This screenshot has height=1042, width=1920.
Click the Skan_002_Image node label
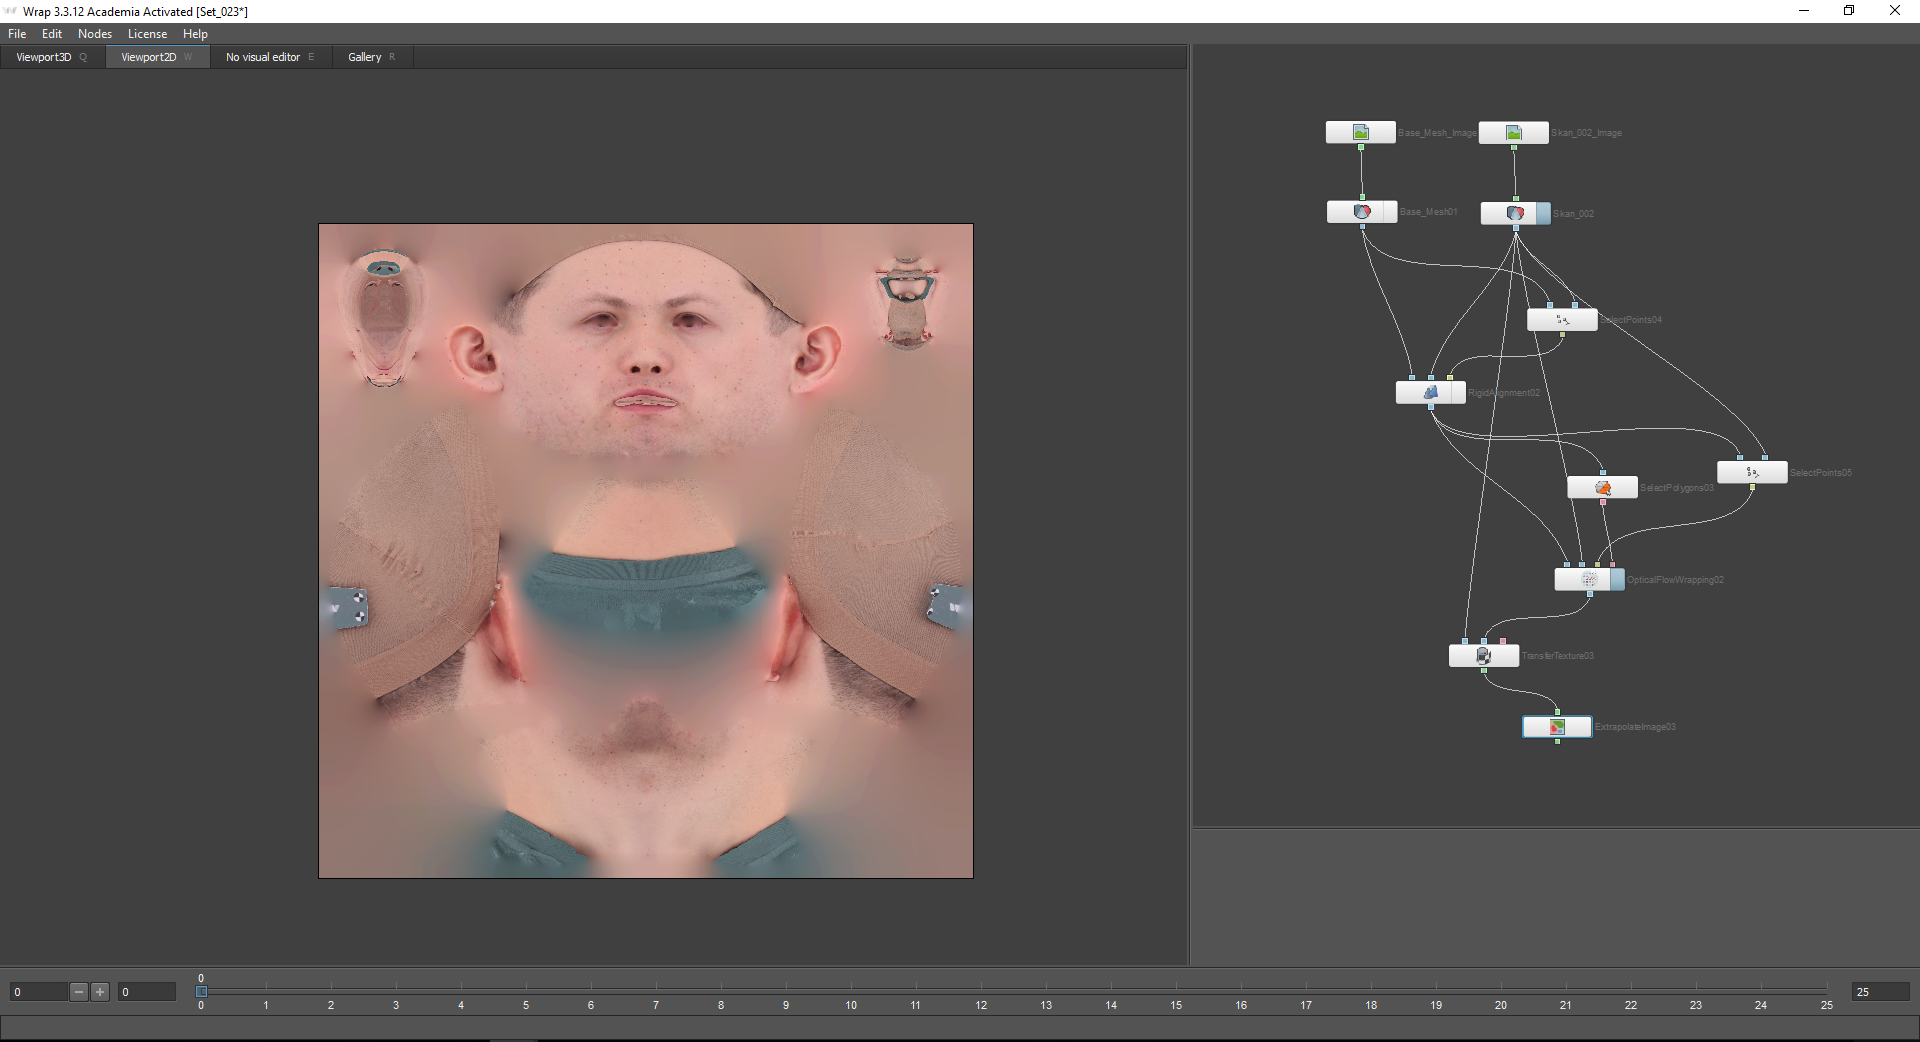pos(1587,133)
